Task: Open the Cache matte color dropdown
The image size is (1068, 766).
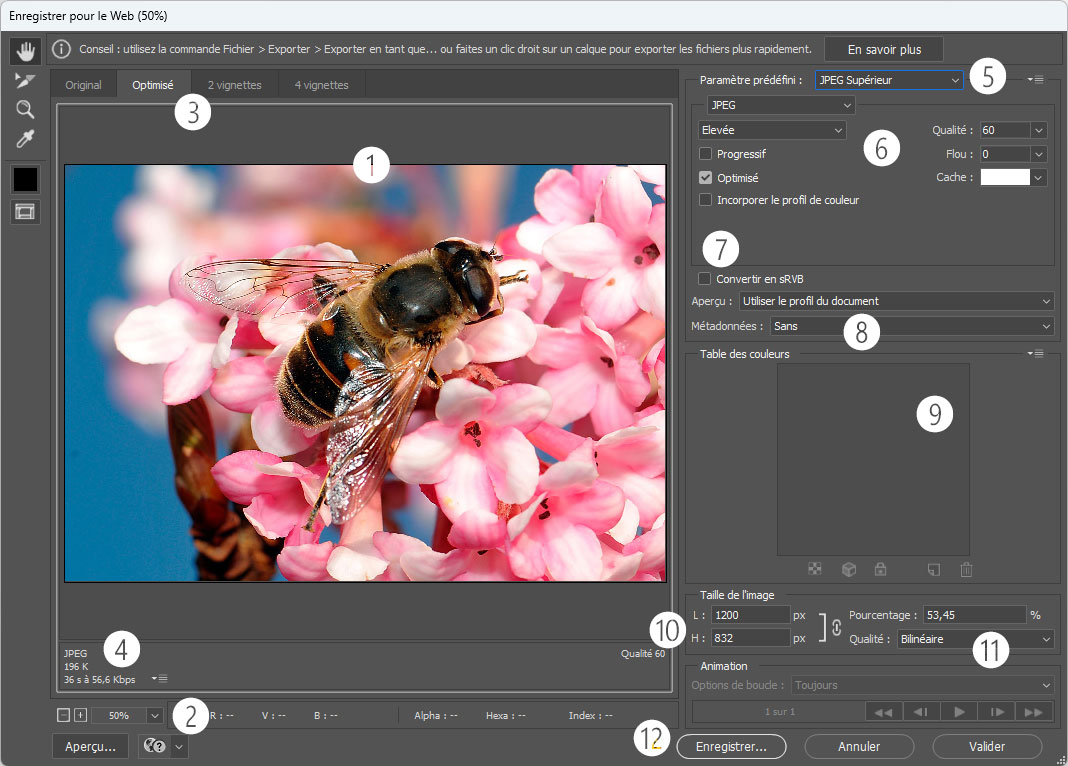Action: (1039, 177)
